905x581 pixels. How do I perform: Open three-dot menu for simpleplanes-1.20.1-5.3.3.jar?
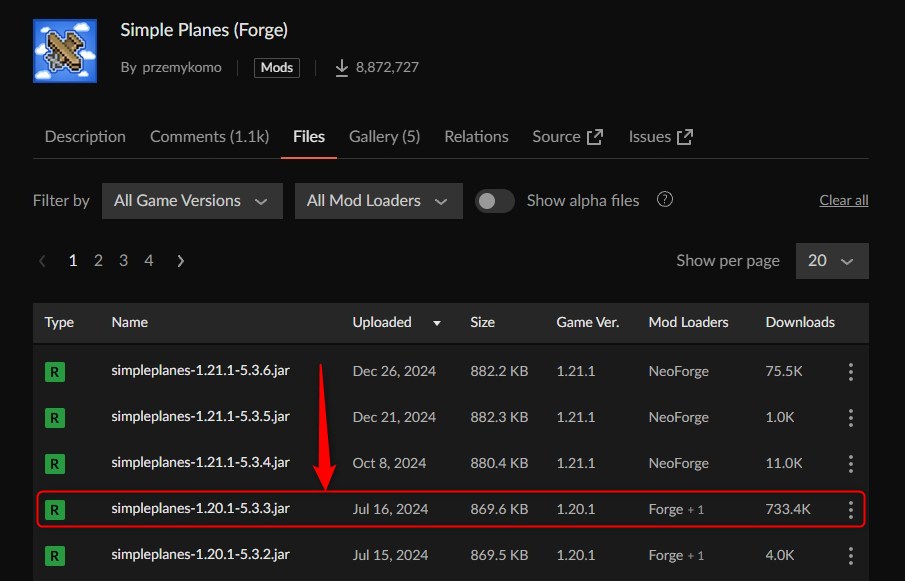(x=850, y=509)
